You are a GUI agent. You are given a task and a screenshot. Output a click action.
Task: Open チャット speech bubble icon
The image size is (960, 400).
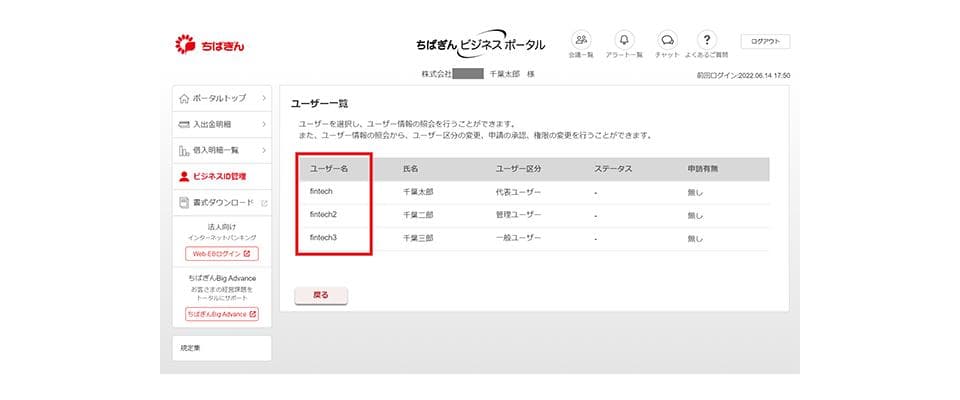[667, 40]
